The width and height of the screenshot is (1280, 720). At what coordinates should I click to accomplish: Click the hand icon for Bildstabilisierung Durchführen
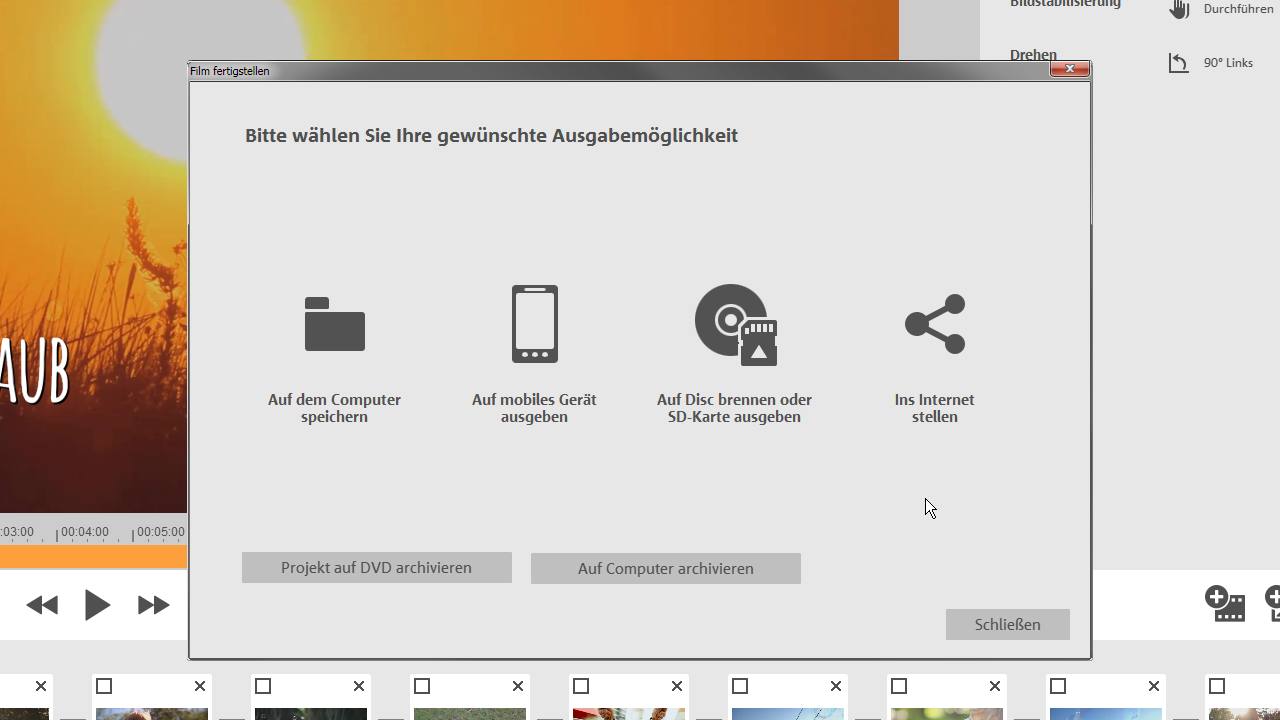click(x=1180, y=9)
